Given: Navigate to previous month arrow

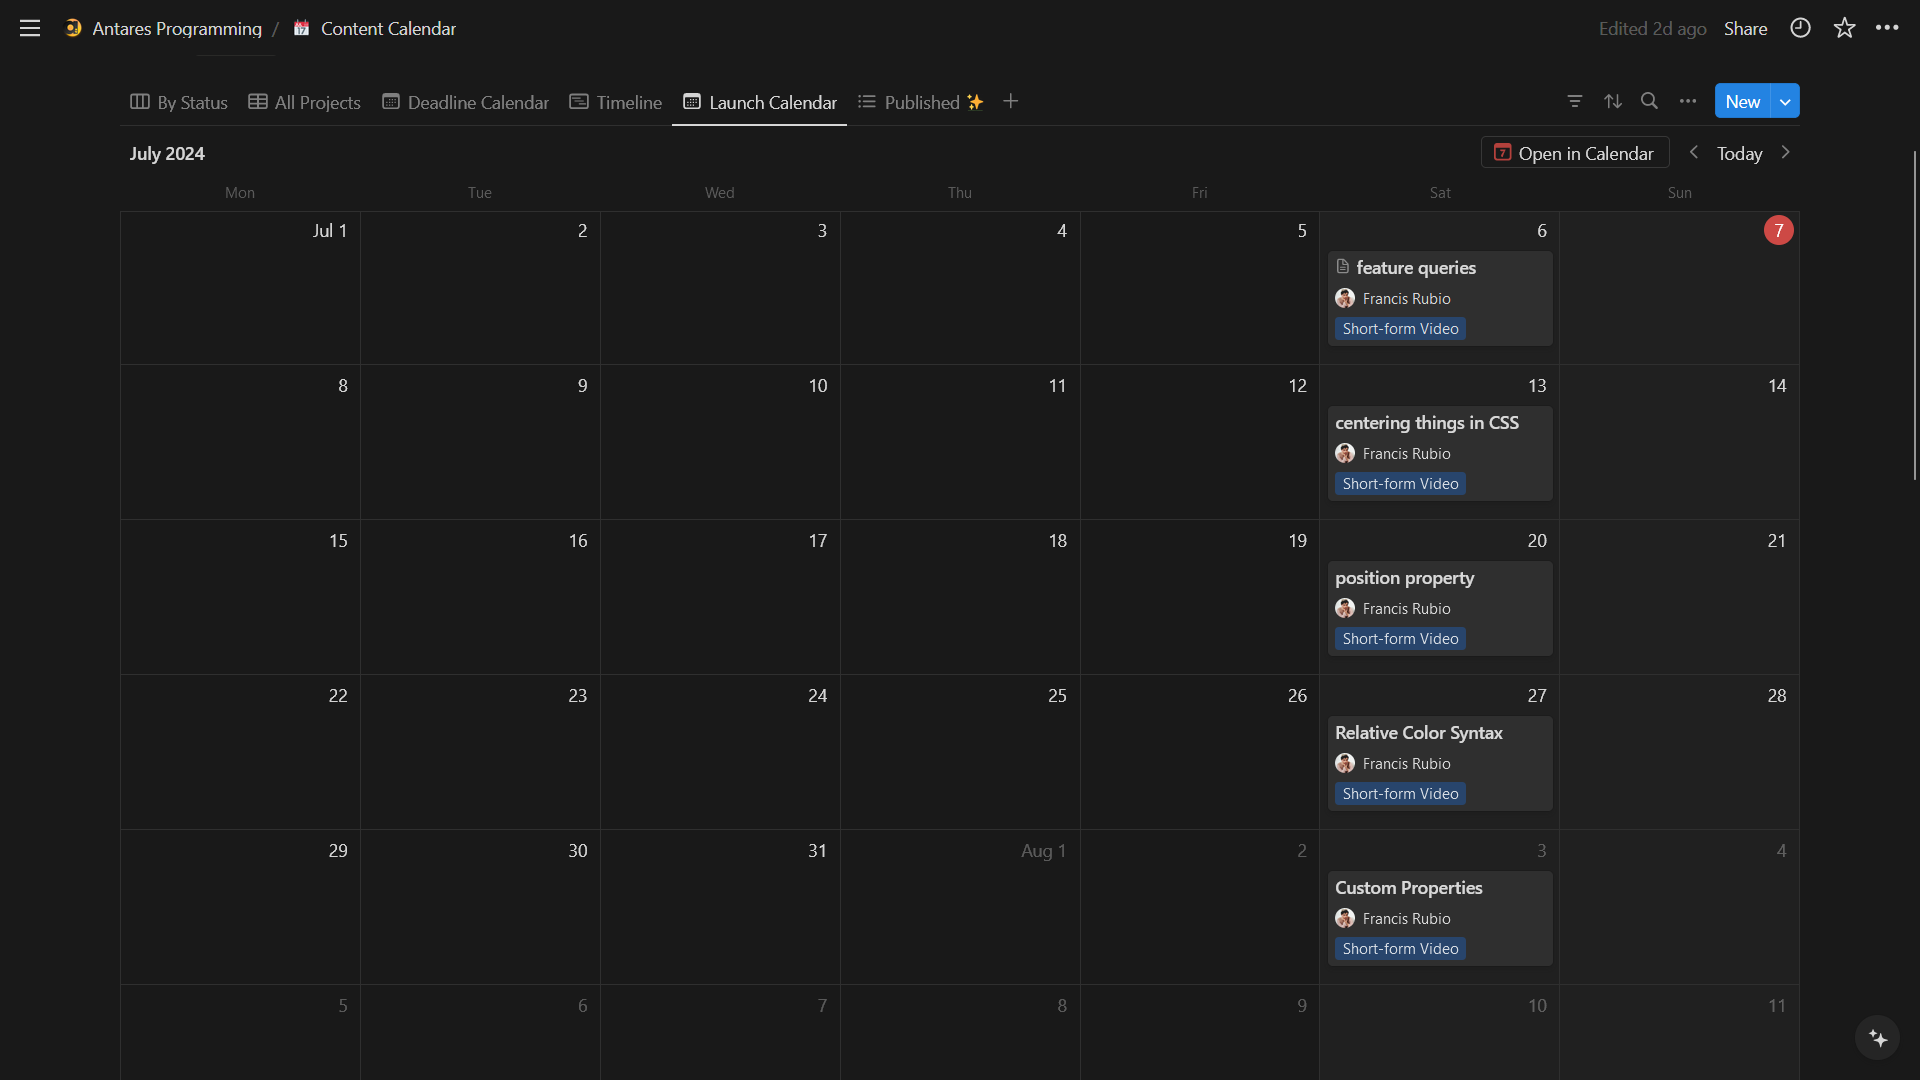Looking at the screenshot, I should 1693,153.
